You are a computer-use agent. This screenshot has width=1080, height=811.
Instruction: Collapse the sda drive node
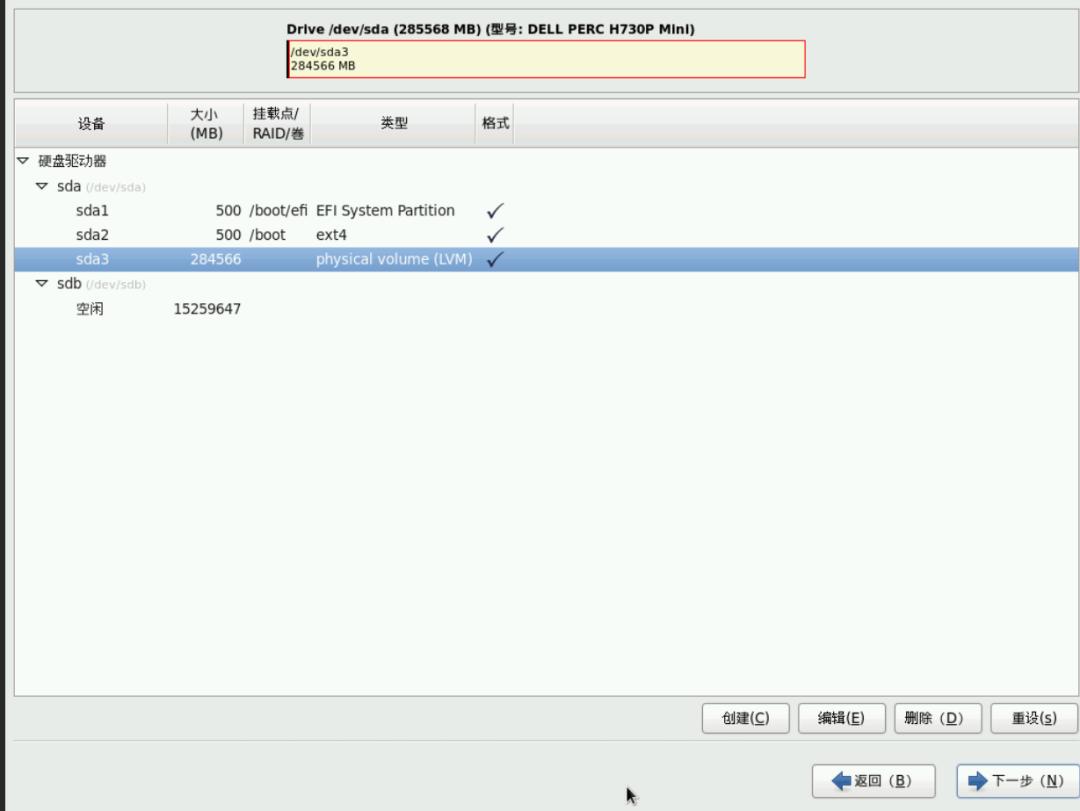pos(41,187)
